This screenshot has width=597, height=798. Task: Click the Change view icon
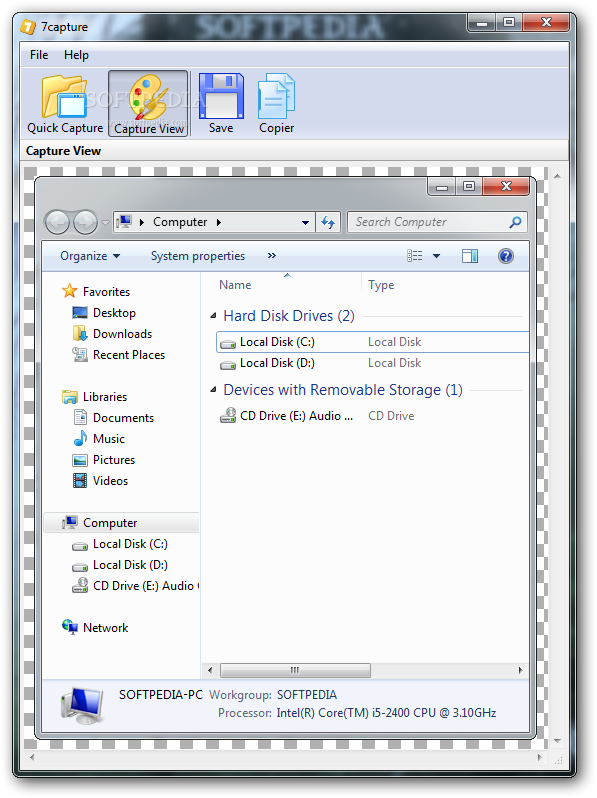pyautogui.click(x=415, y=256)
